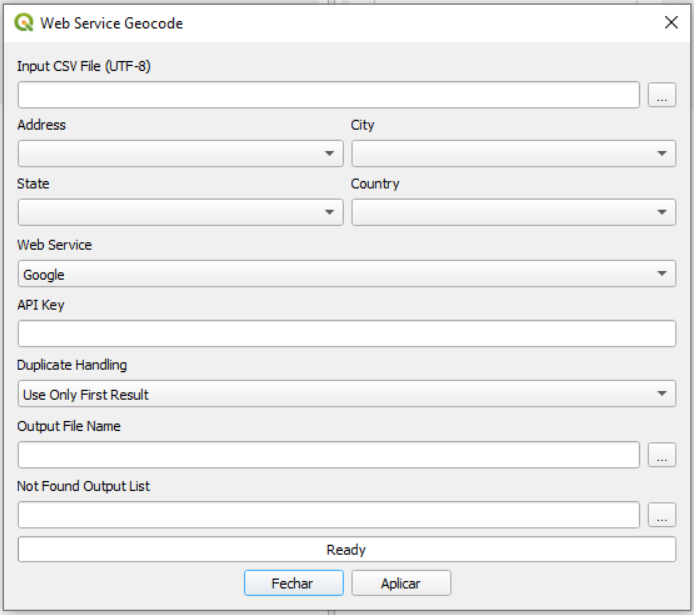Click the Not Found Output List field
Image resolution: width=694 pixels, height=615 pixels.
coord(328,515)
